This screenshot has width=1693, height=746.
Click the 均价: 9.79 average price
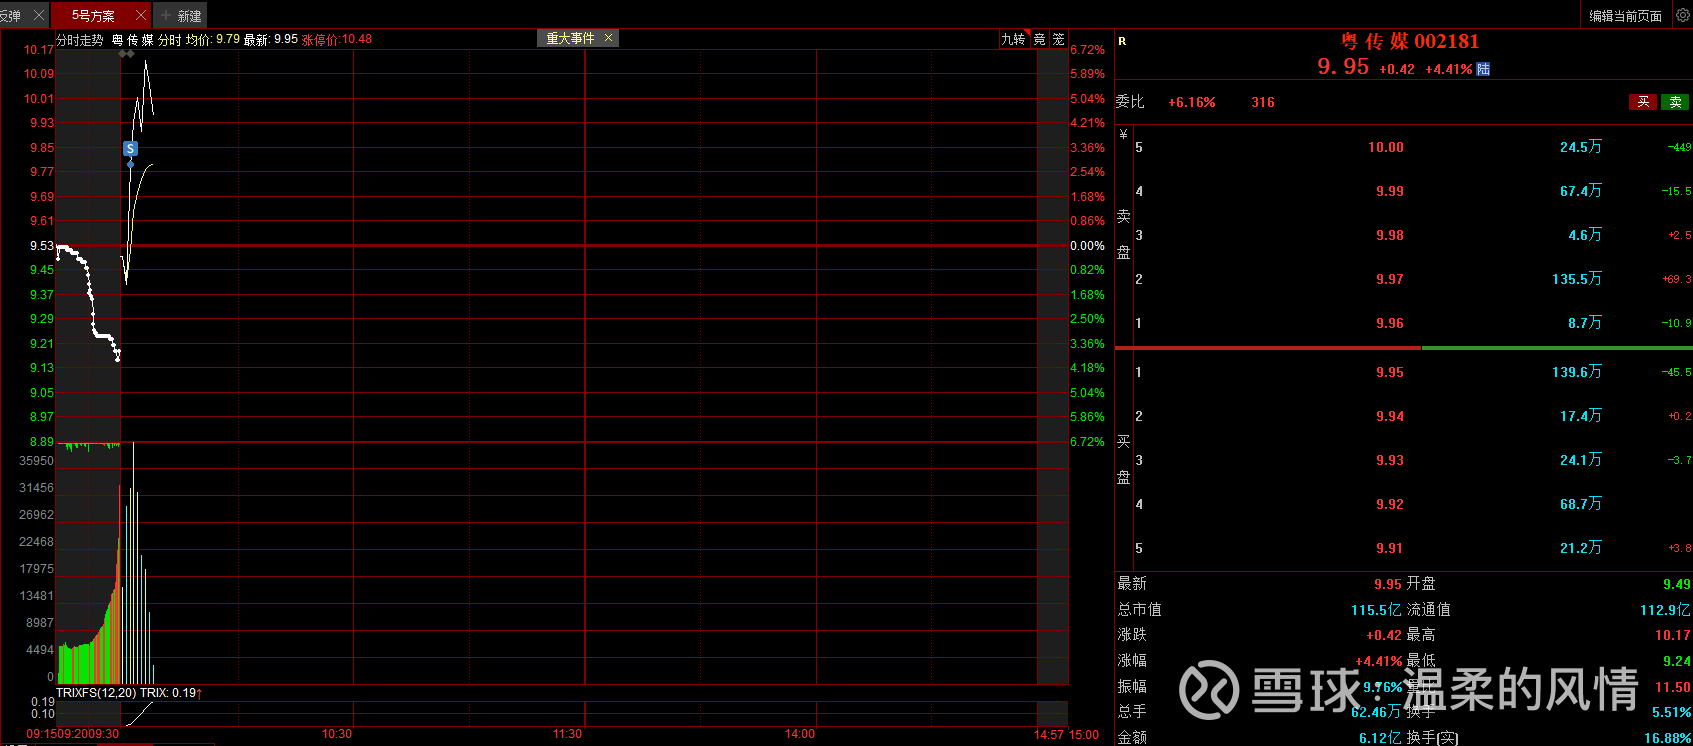point(213,40)
